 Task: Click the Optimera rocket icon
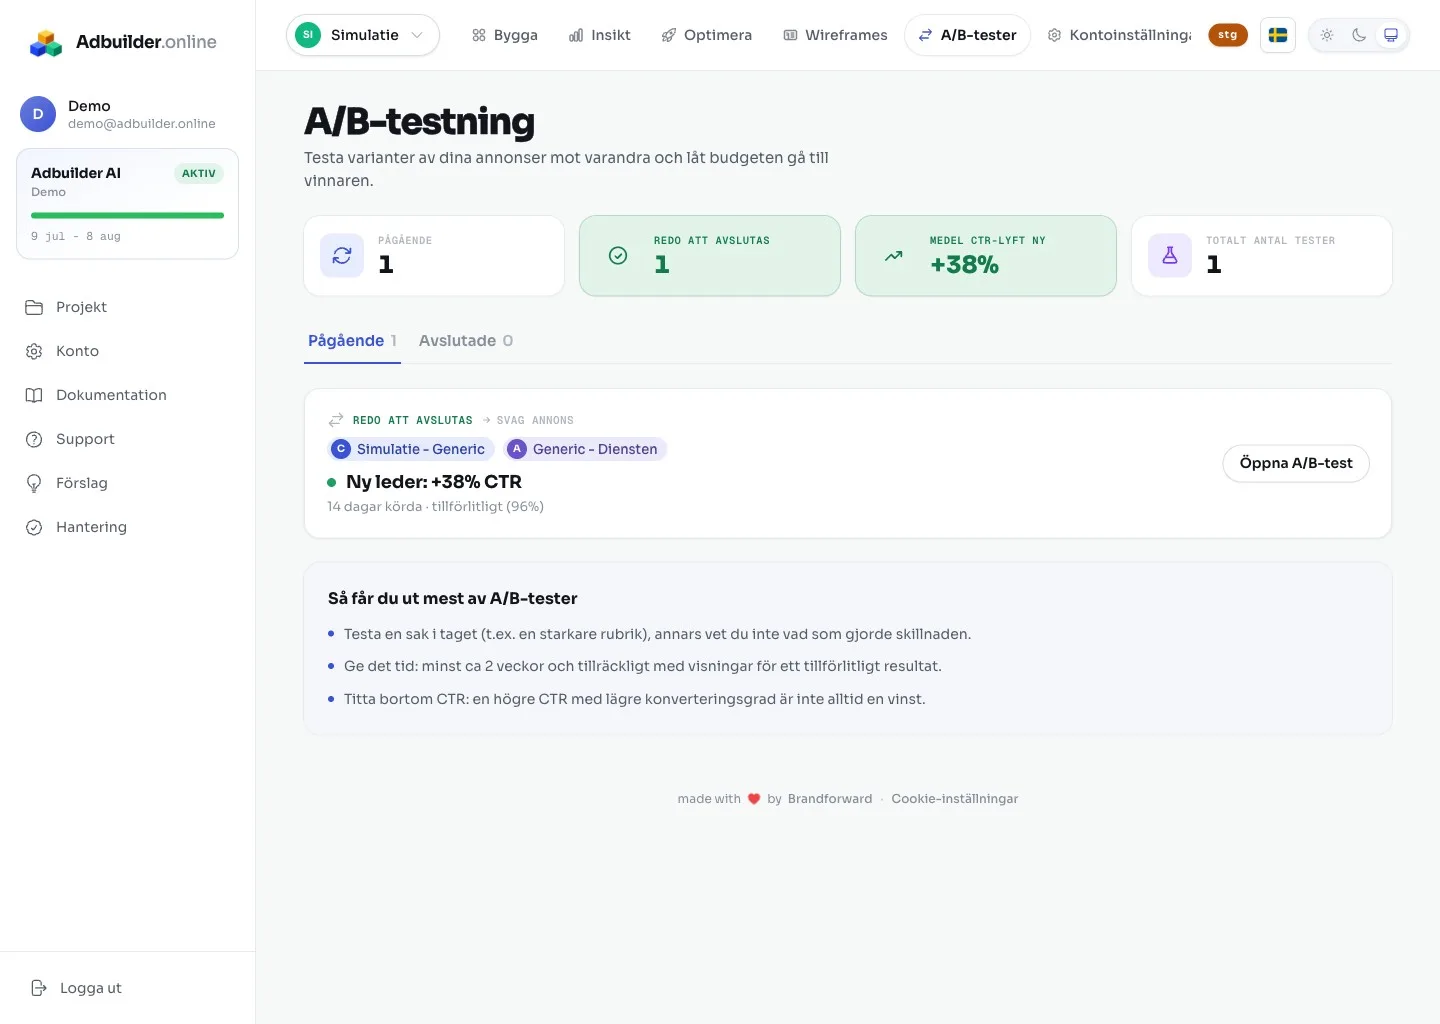pos(669,35)
